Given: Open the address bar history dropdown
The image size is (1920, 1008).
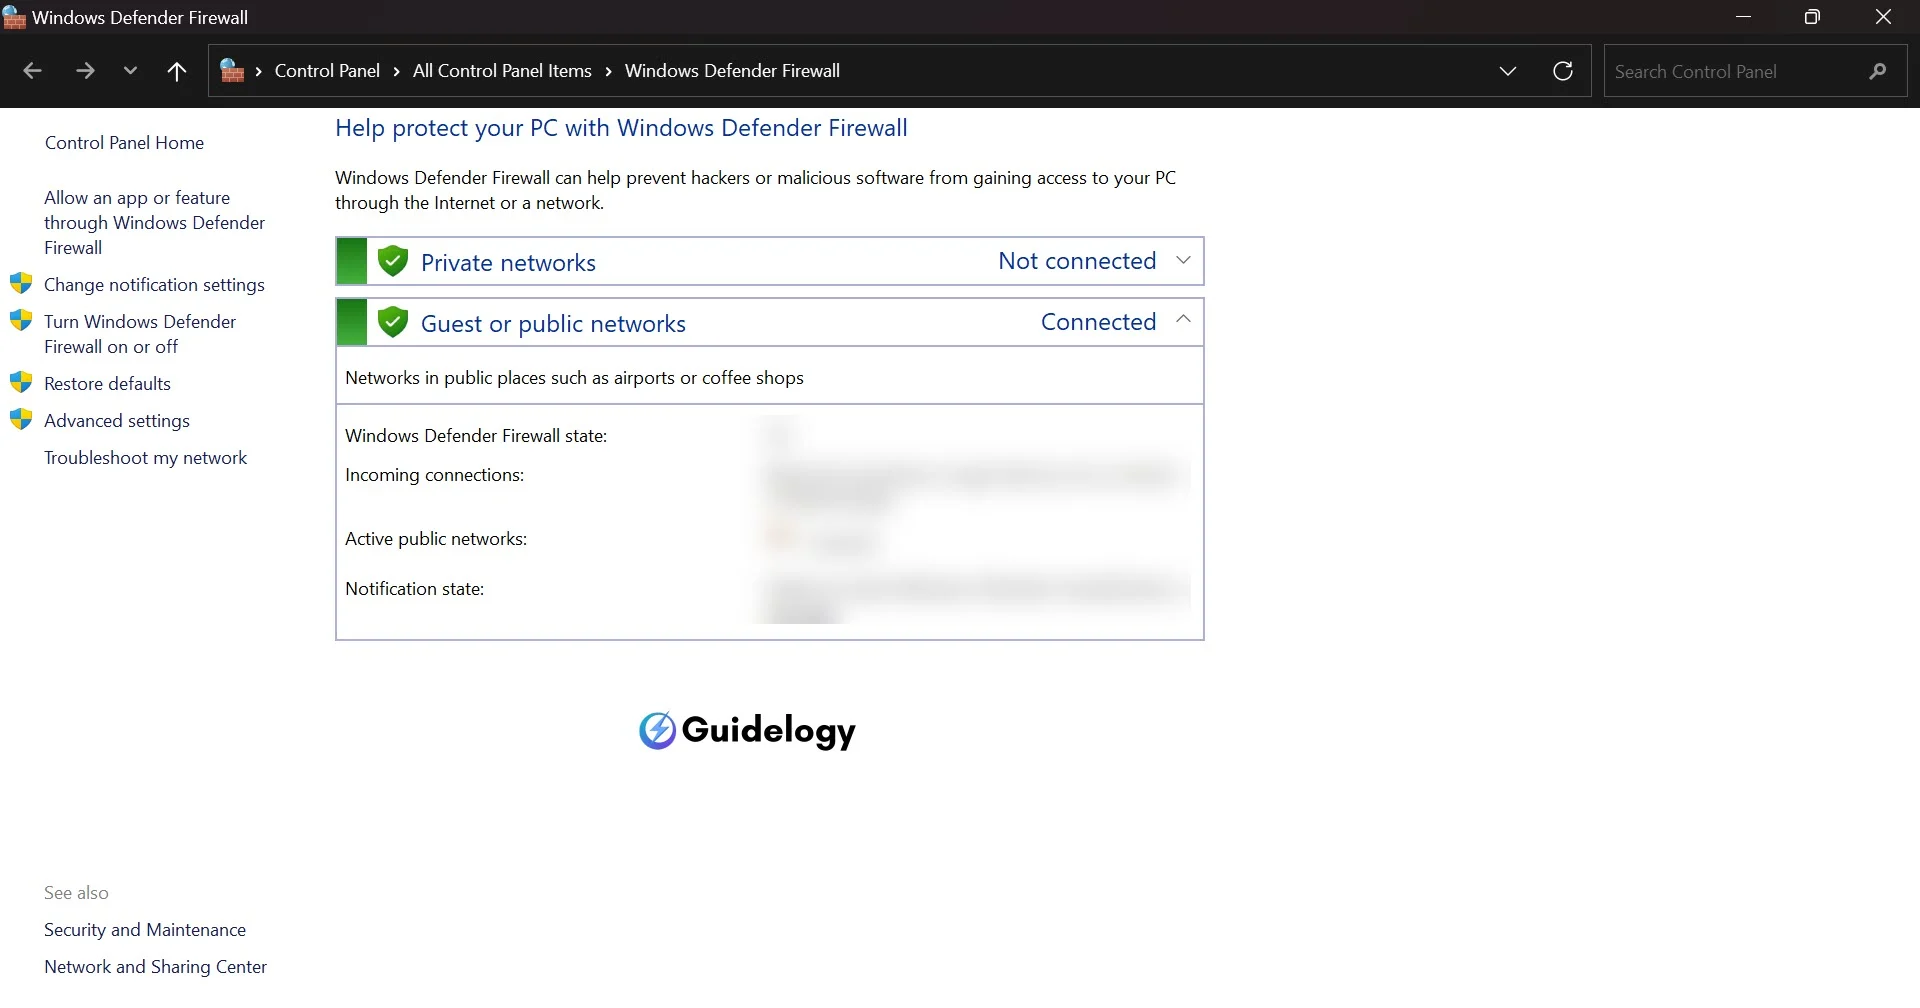Looking at the screenshot, I should point(1508,71).
